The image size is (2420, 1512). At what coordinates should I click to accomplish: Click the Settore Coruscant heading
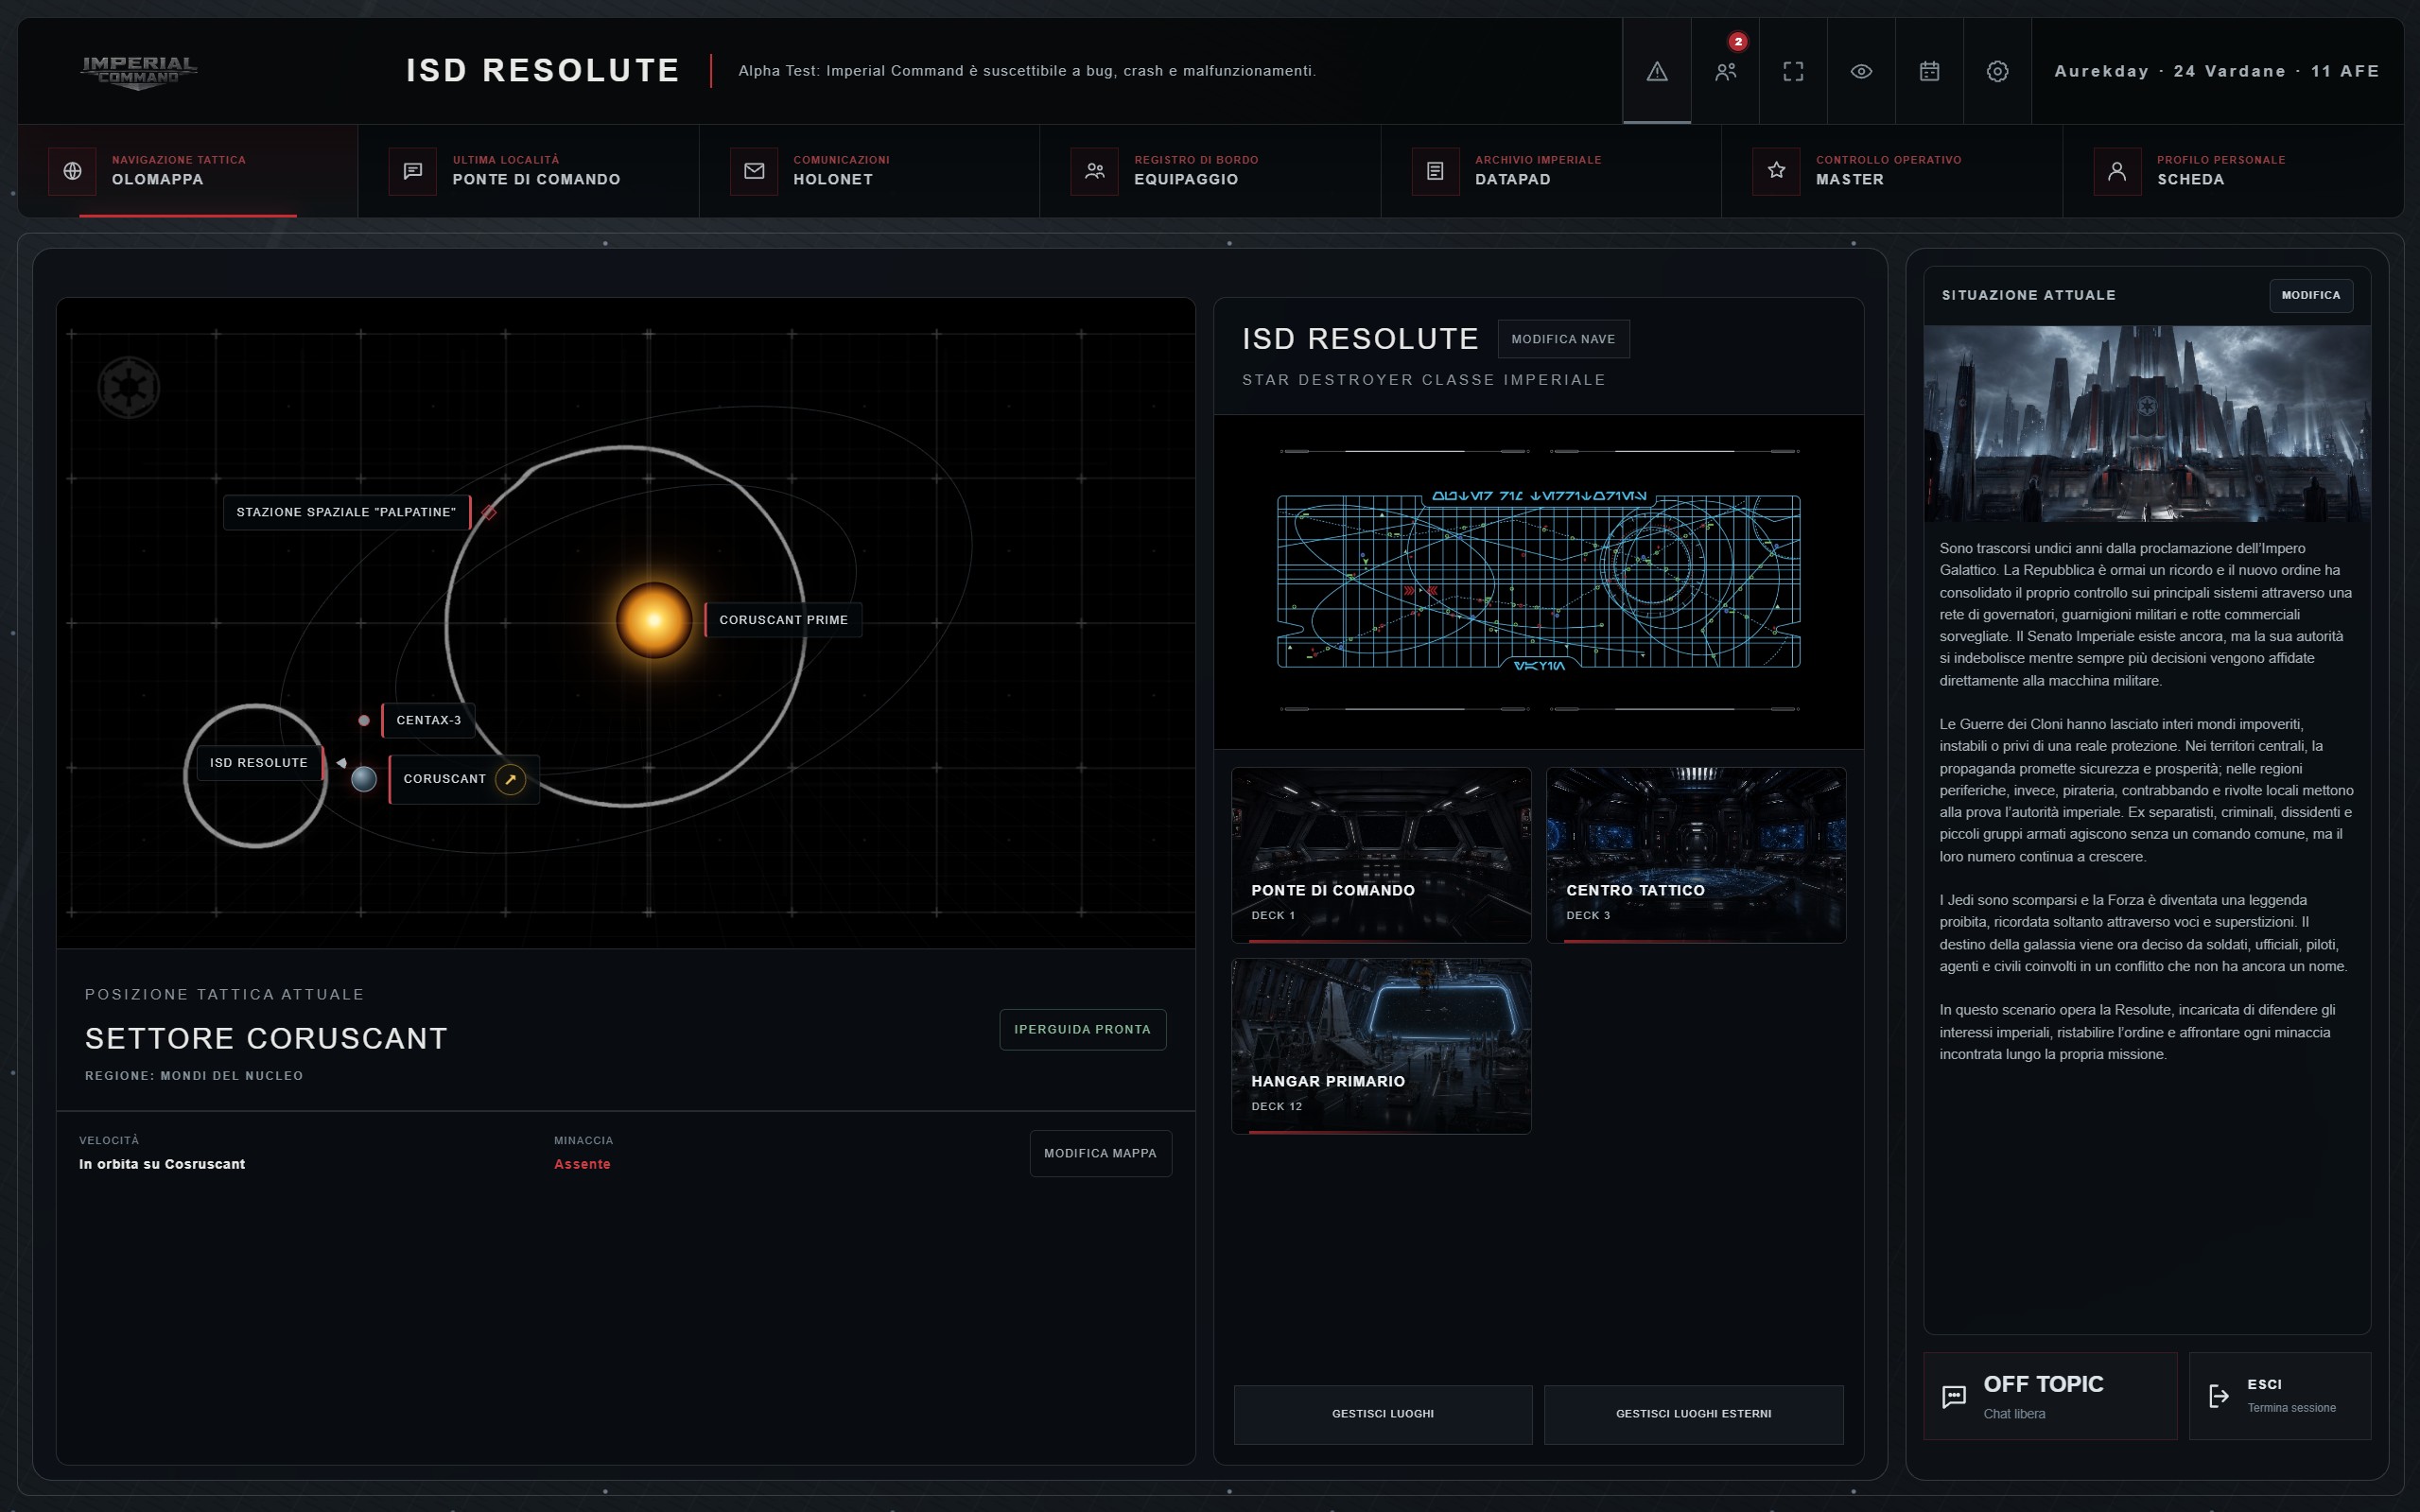(x=266, y=1038)
